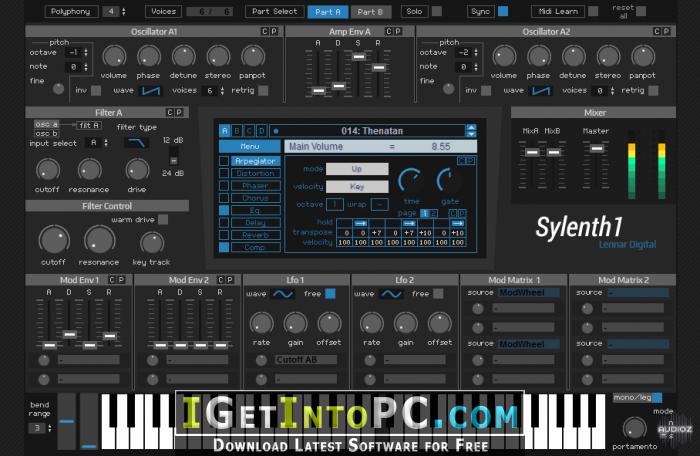700x456 pixels.
Task: Toggle warm drive in Filter Control
Action: coord(163,219)
